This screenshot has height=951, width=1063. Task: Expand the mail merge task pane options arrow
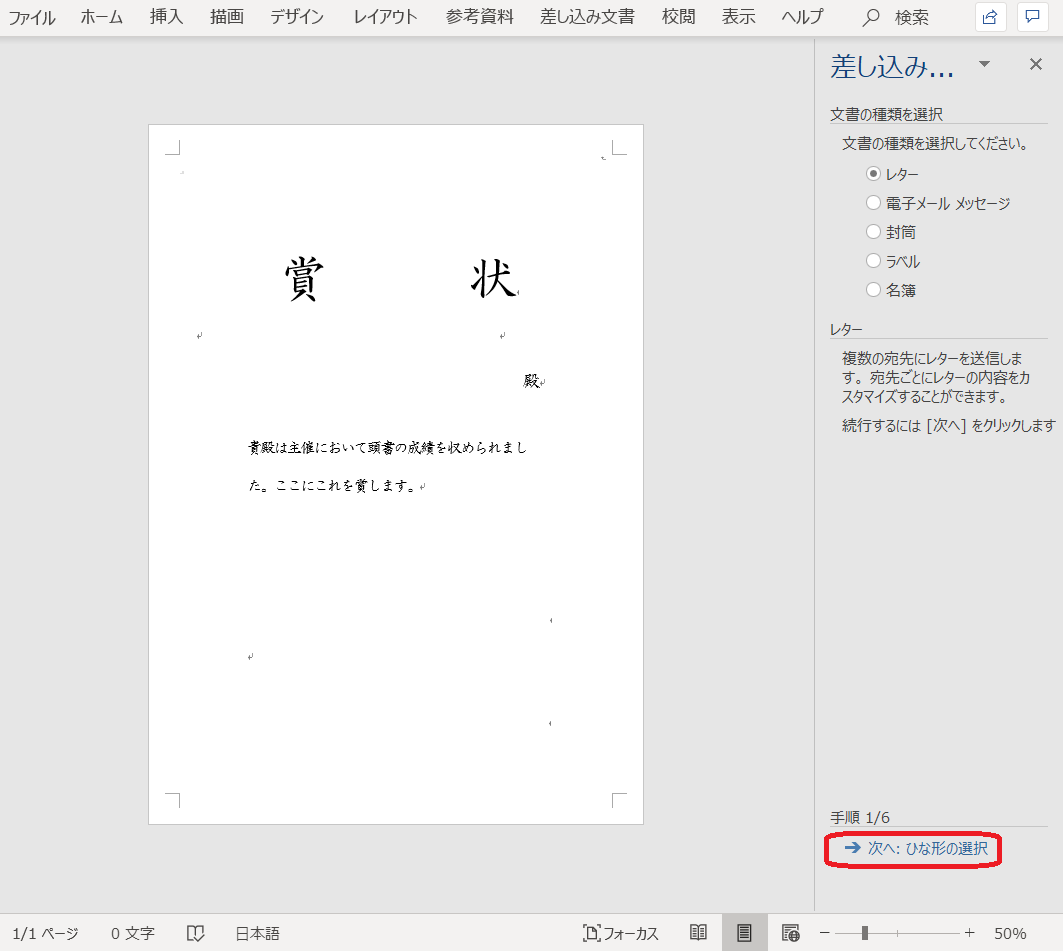pyautogui.click(x=984, y=65)
